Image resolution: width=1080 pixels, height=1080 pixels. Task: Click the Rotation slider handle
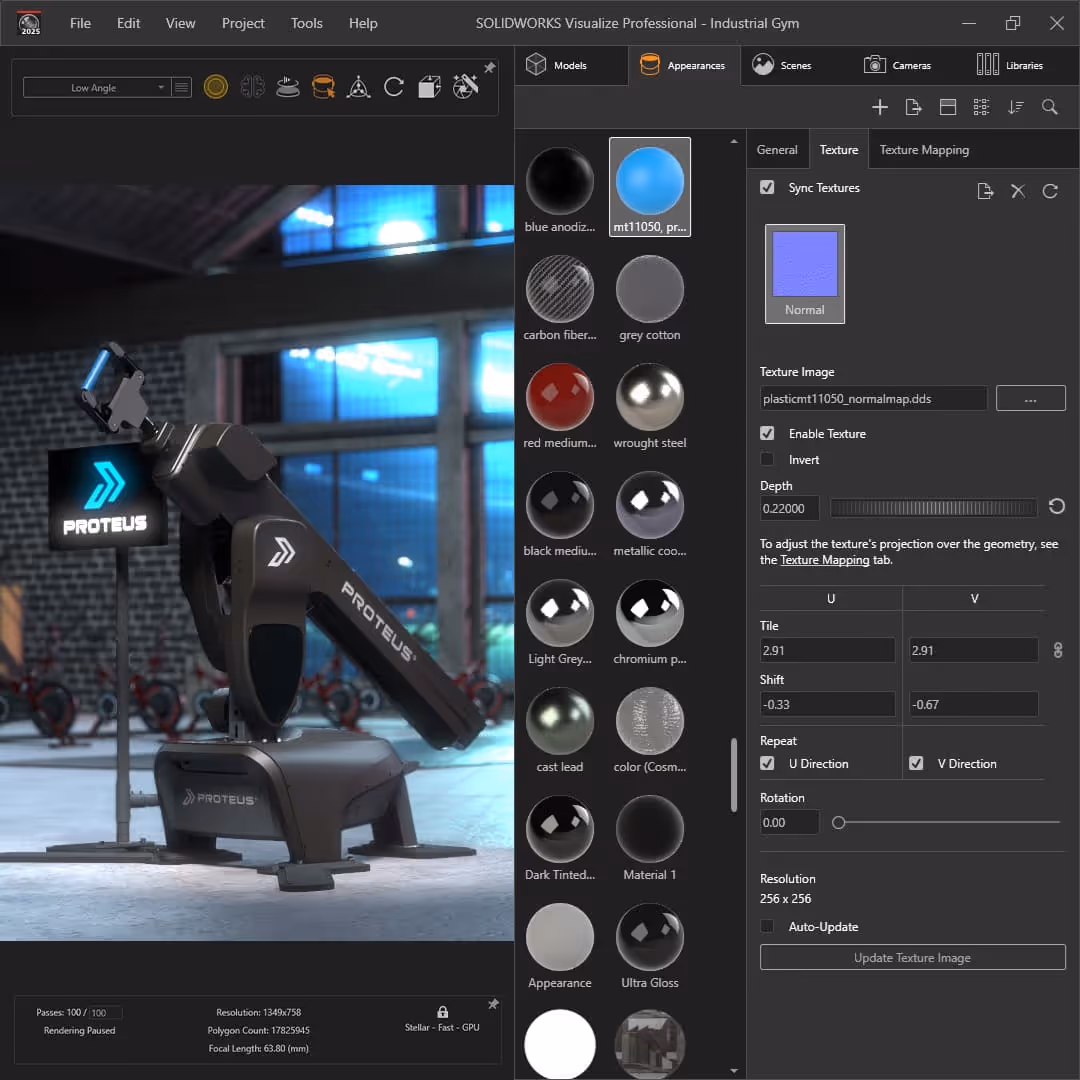[x=838, y=822]
